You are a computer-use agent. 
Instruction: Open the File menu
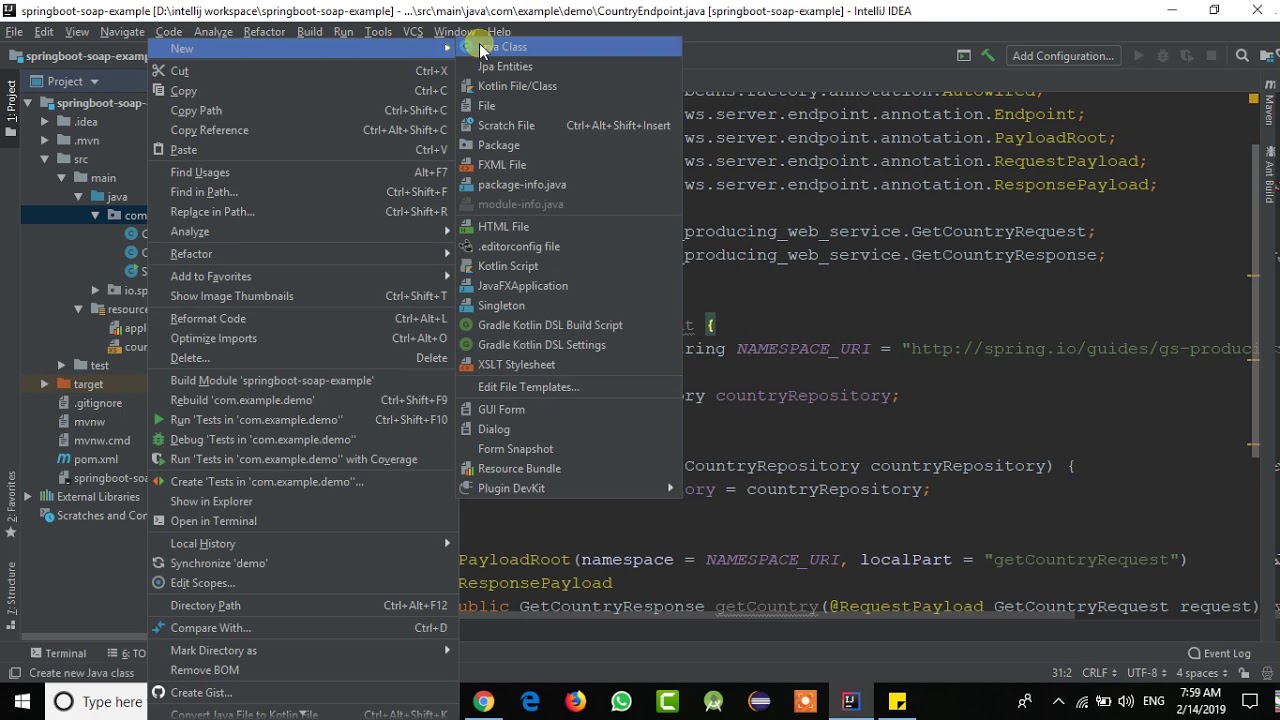pos(14,32)
